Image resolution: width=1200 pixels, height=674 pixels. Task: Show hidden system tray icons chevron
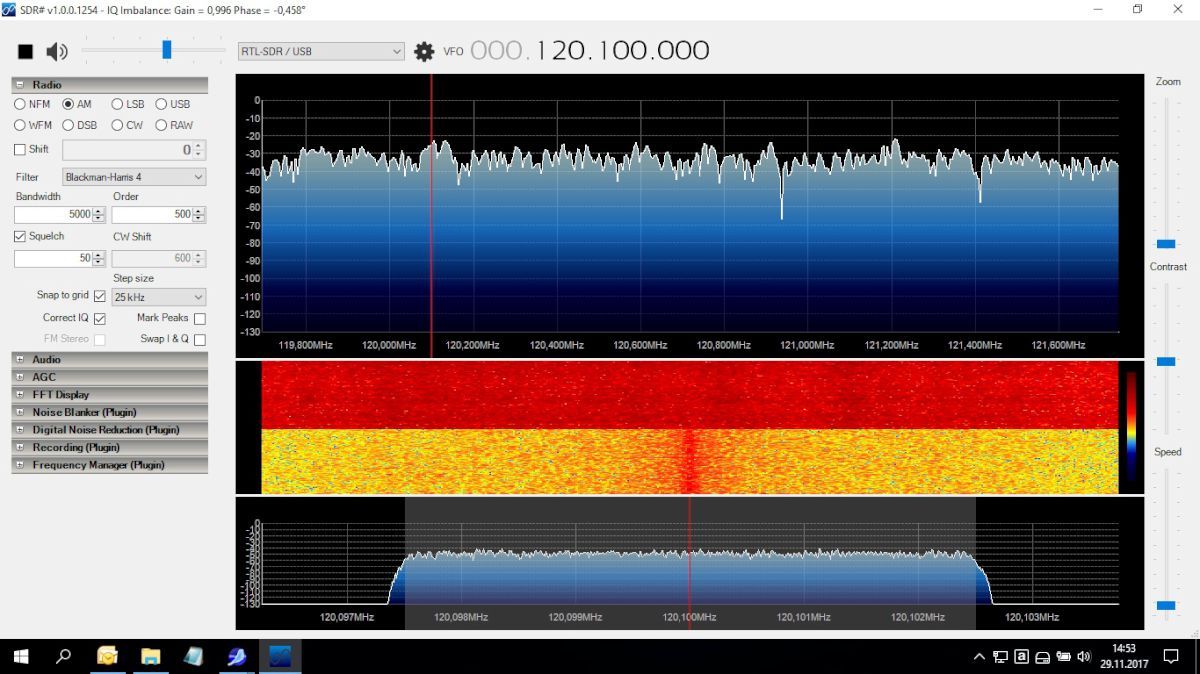pyautogui.click(x=979, y=657)
